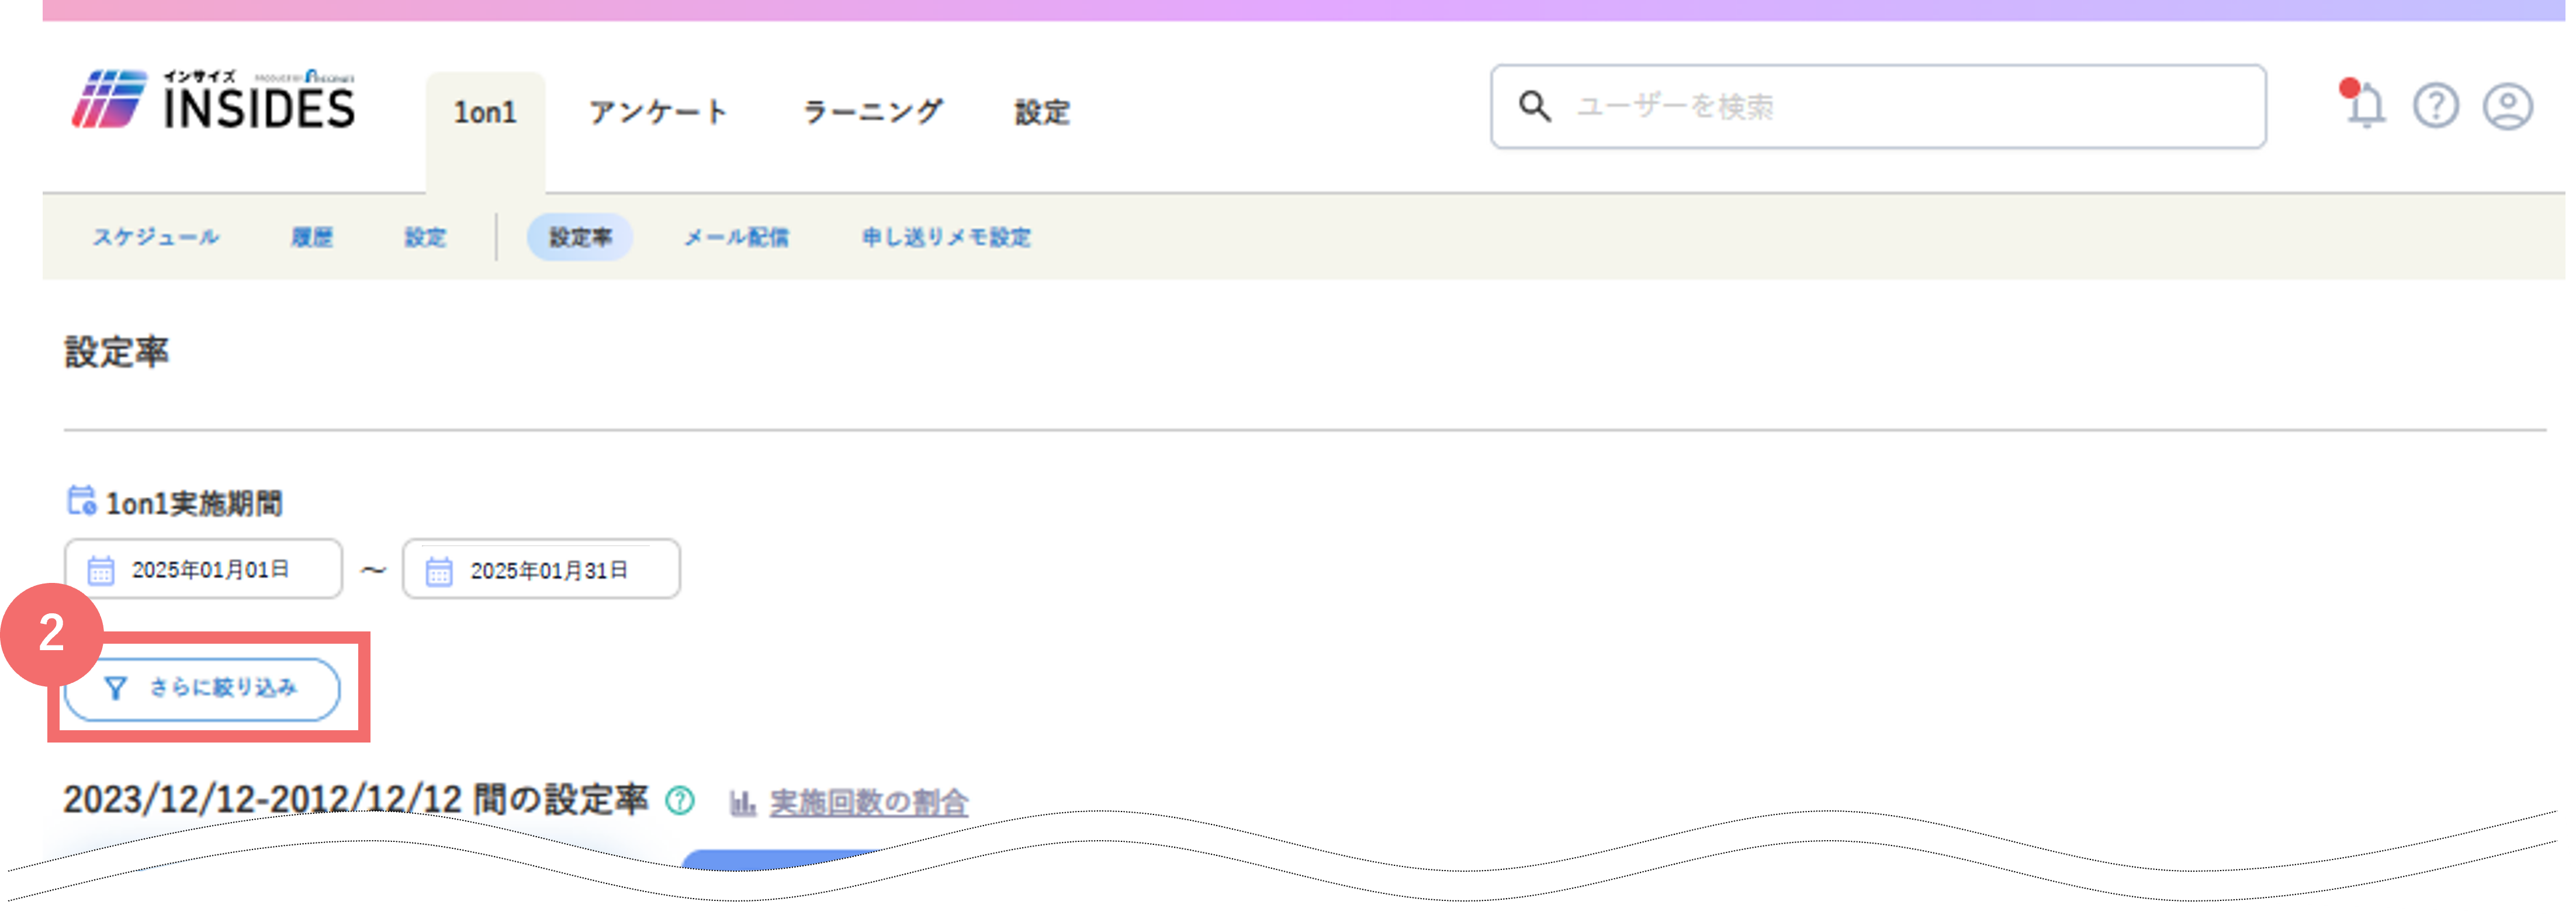
Task: Open the メール配信 sub-menu
Action: point(736,237)
